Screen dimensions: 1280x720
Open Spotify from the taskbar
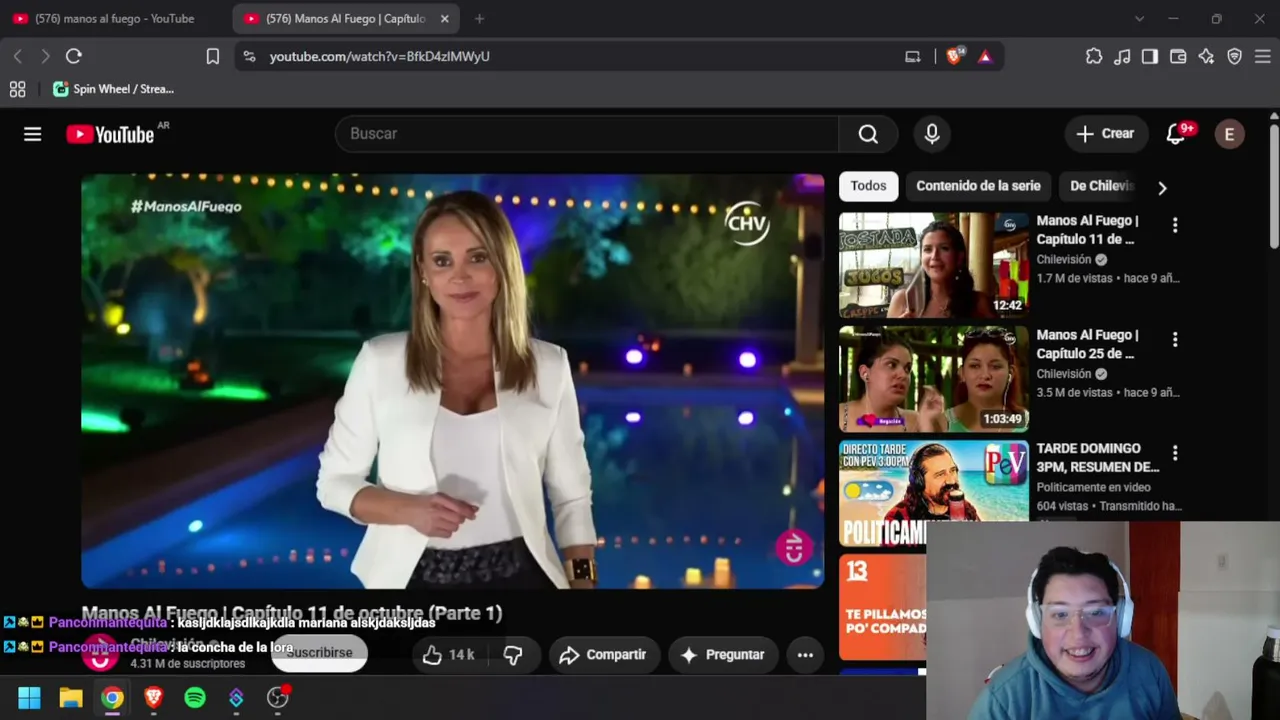[x=195, y=698]
